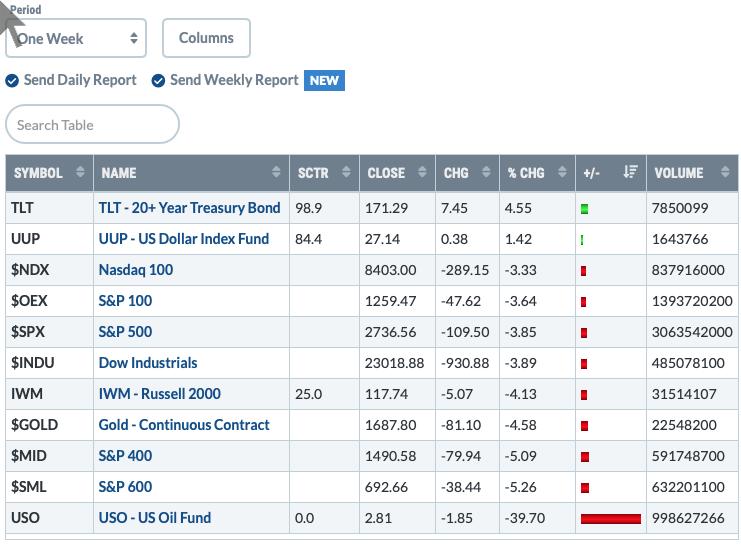This screenshot has width=741, height=545.
Task: Open UUP - US Dollar Index Fund link
Action: [x=184, y=239]
